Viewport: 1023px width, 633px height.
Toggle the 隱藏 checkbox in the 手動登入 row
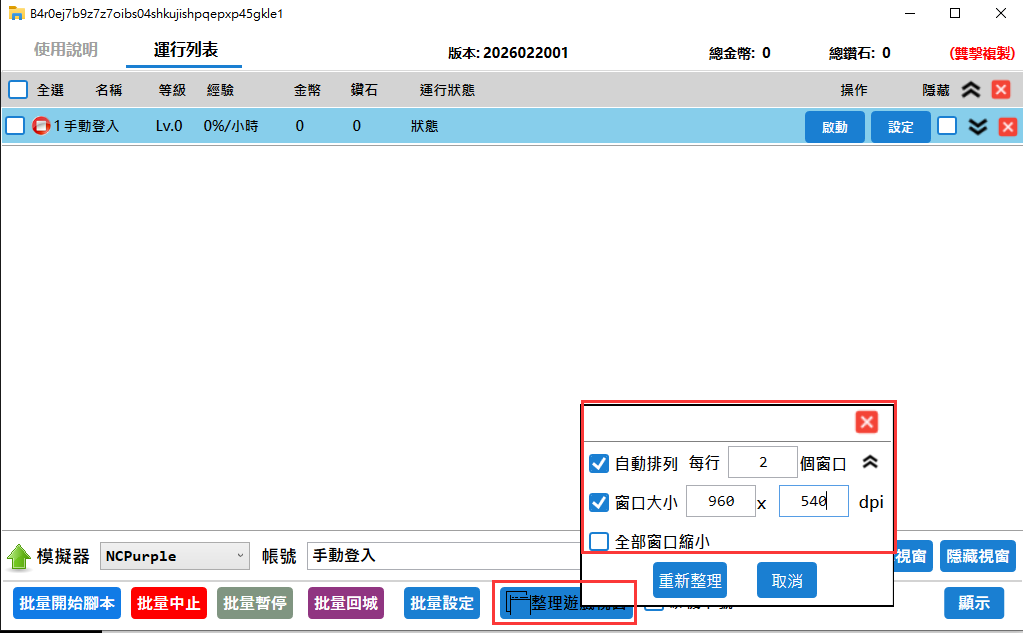coord(946,126)
